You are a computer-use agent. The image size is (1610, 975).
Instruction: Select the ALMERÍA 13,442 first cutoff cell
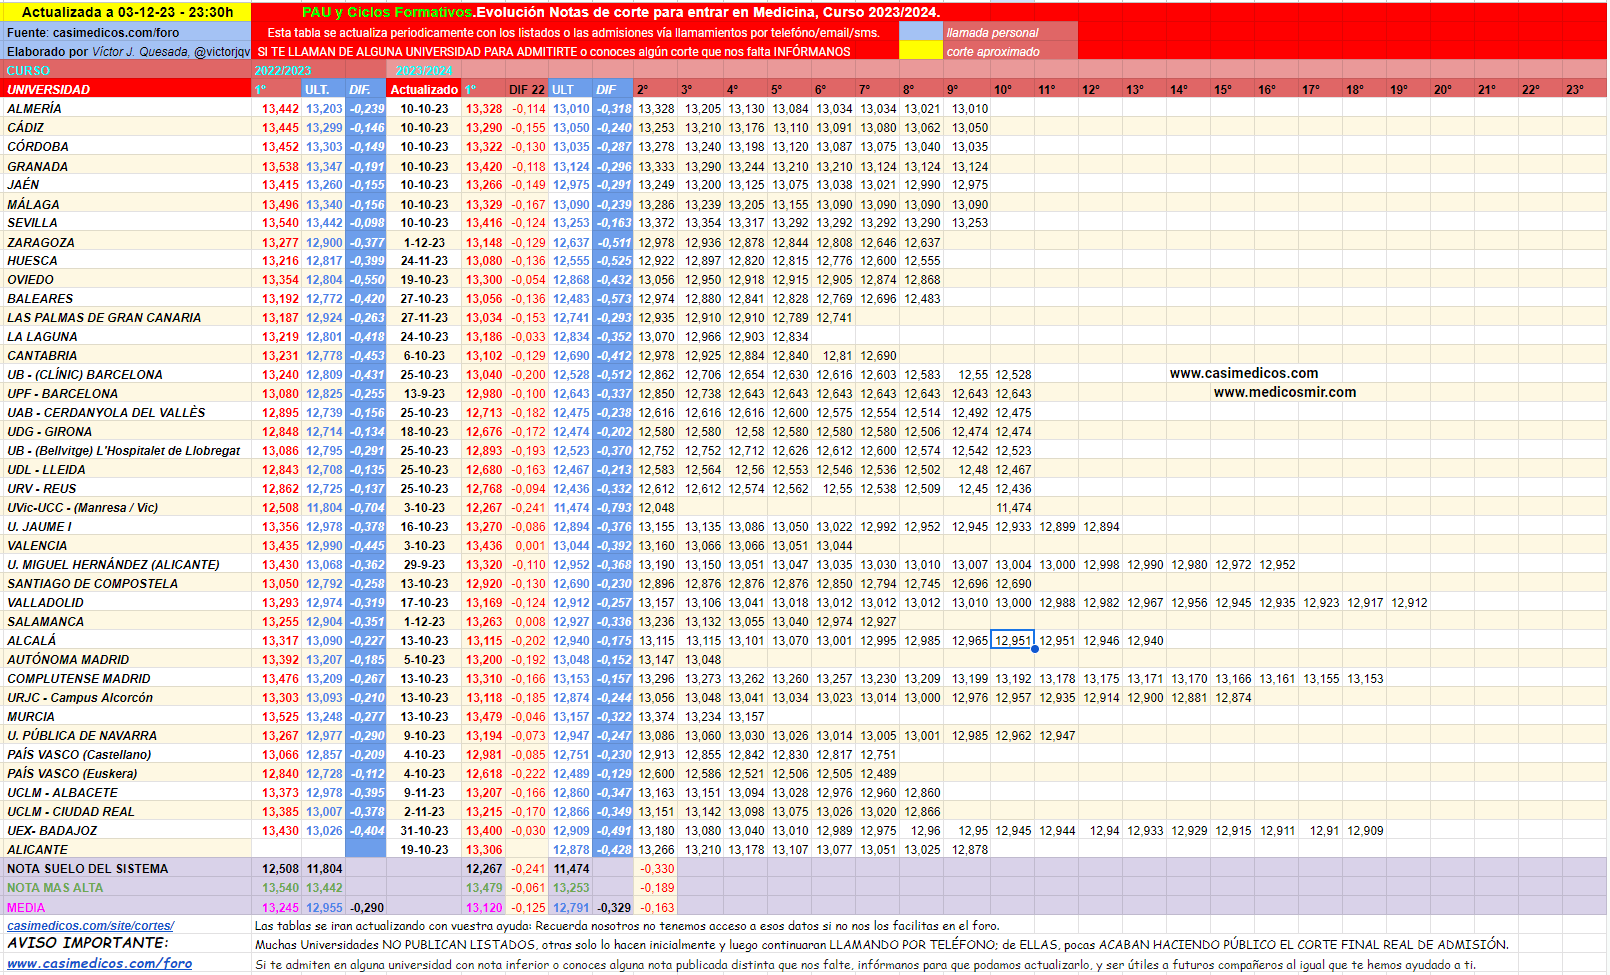pyautogui.click(x=280, y=109)
